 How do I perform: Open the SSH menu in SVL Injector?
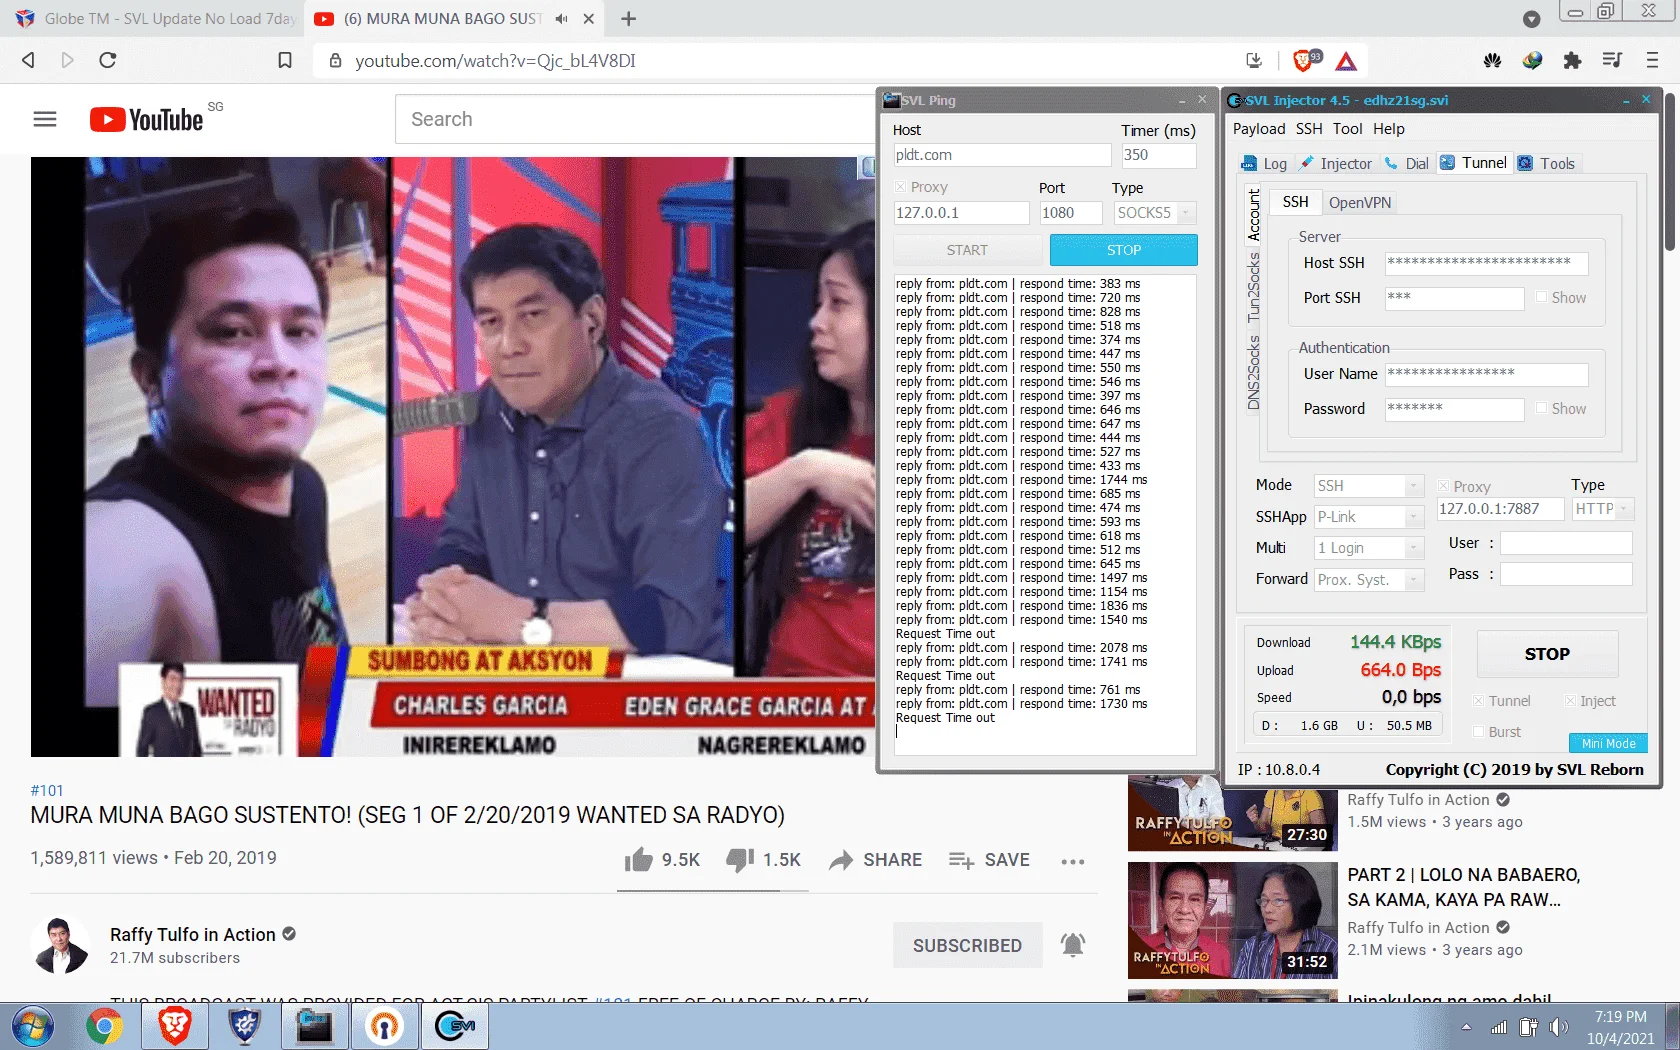click(x=1309, y=129)
